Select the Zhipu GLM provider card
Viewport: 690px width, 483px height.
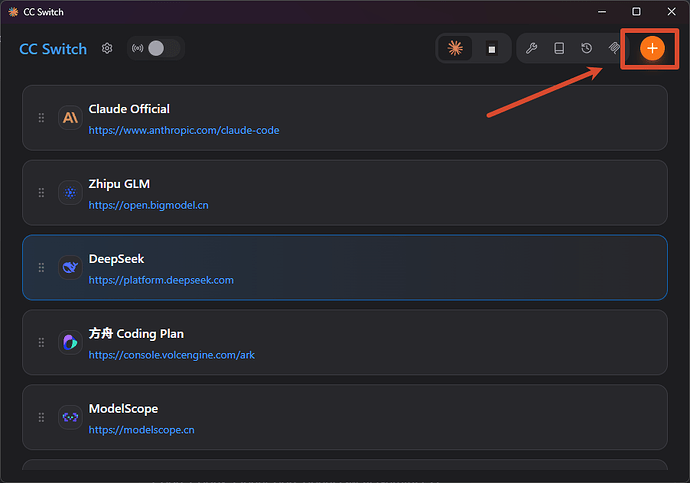click(x=345, y=193)
